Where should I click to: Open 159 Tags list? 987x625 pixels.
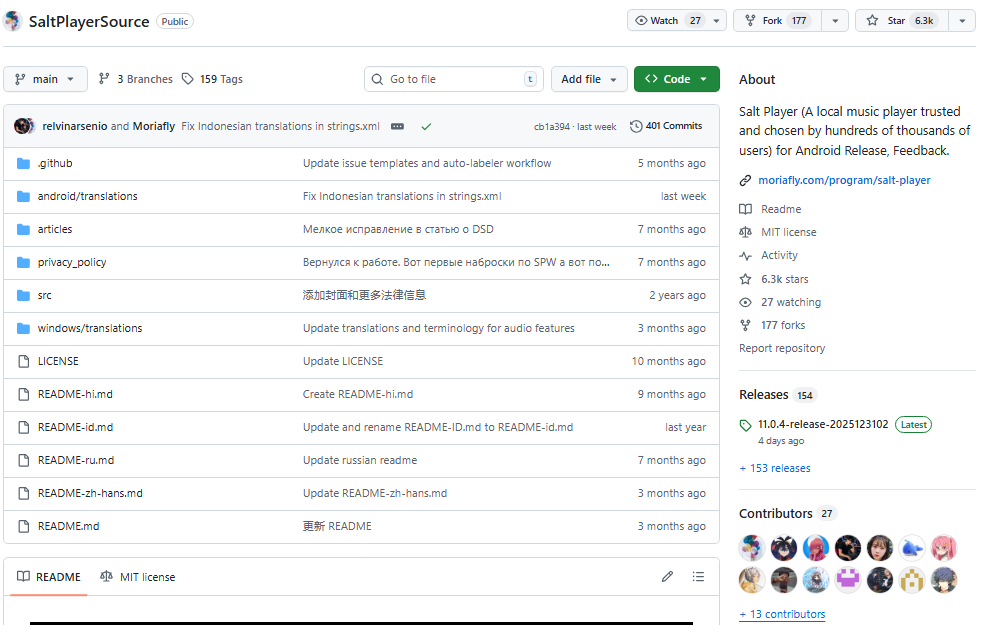point(213,79)
